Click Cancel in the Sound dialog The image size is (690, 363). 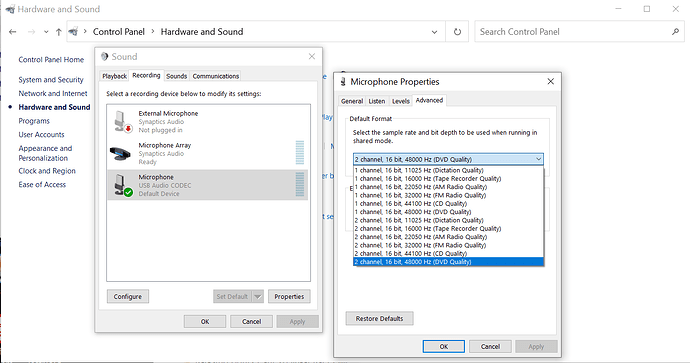(251, 322)
